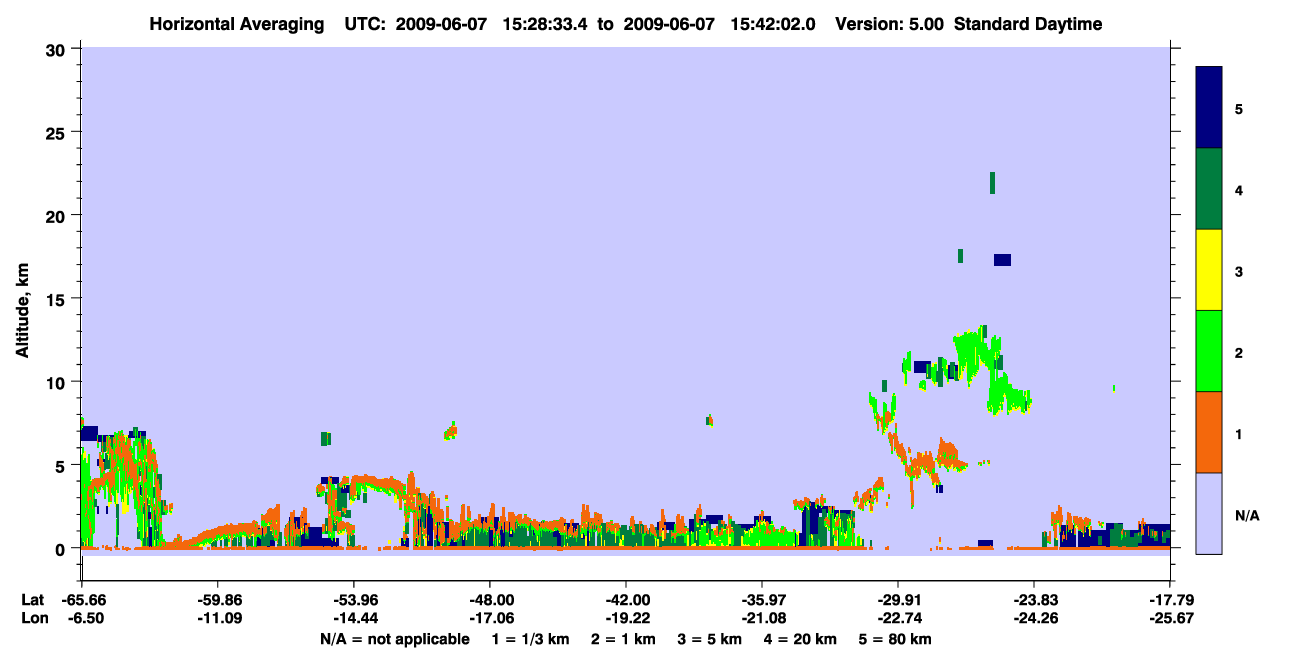Click the 'N/A = not applicable' legend text
This screenshot has height=667, width=1300.
click(394, 639)
